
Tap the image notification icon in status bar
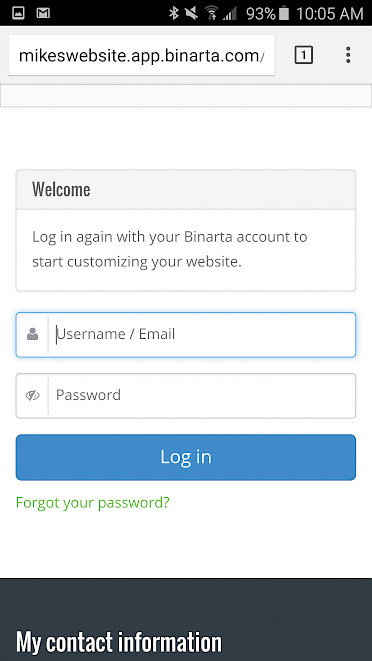[x=18, y=13]
